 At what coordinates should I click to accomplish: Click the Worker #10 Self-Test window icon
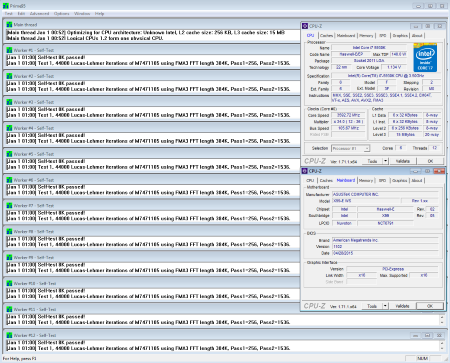9,284
